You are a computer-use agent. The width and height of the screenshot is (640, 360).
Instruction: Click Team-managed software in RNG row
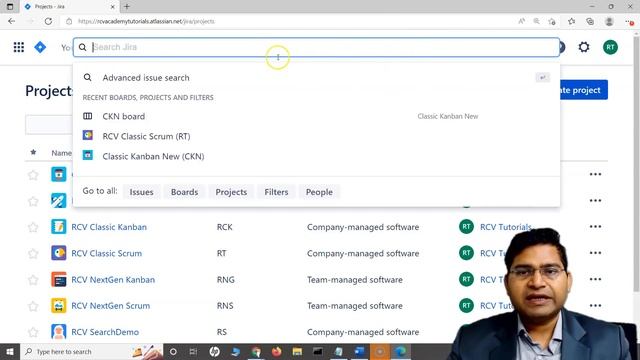coord(355,280)
